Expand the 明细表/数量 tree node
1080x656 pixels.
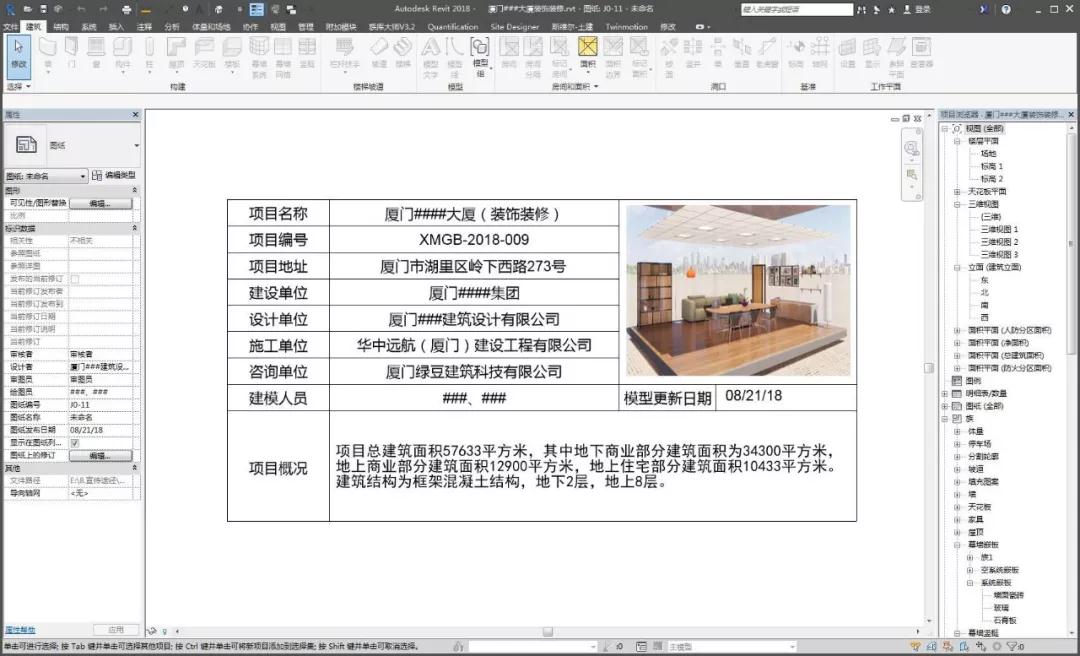[945, 393]
